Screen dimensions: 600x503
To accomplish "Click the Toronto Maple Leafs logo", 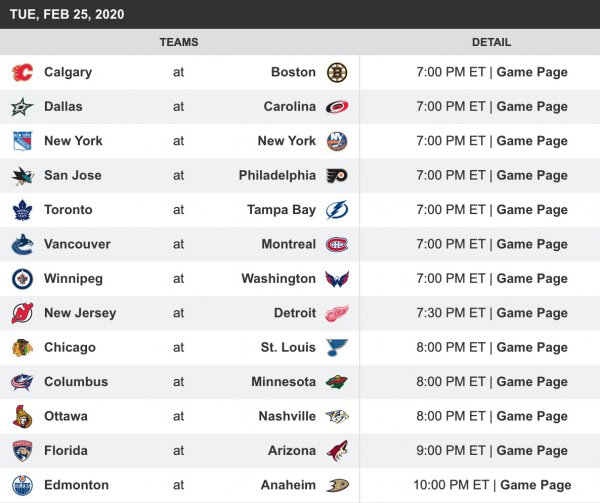I will click(x=22, y=210).
